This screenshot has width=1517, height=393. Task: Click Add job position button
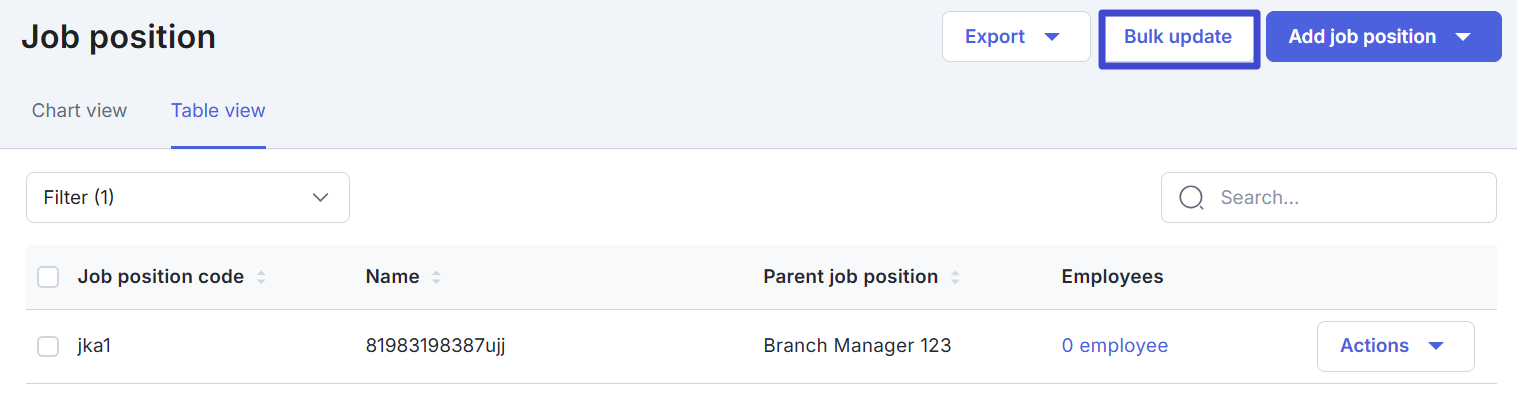(1384, 37)
